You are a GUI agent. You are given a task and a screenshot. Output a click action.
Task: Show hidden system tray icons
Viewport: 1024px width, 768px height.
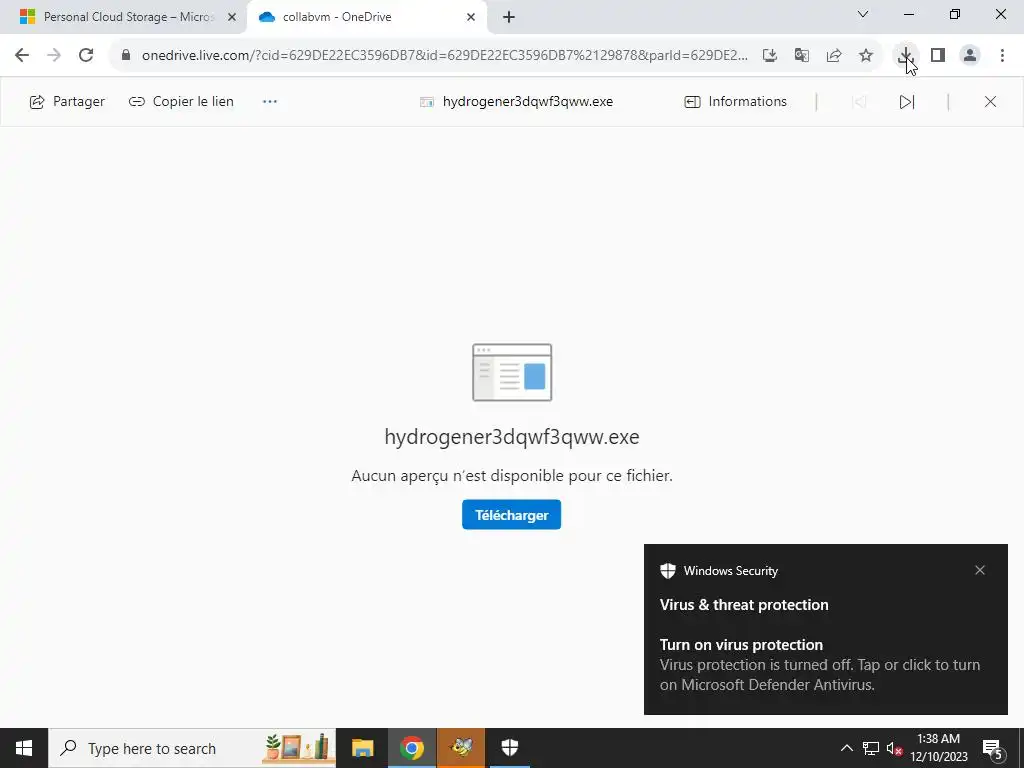click(x=847, y=749)
